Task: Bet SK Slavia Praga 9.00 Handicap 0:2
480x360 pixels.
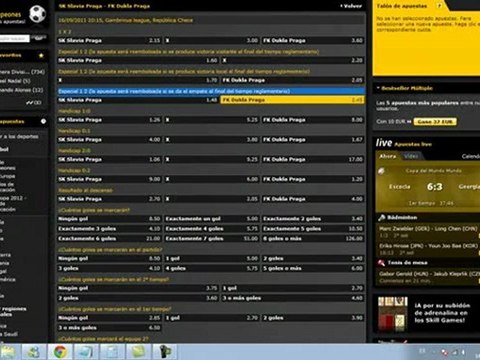Action: pyautogui.click(x=109, y=179)
